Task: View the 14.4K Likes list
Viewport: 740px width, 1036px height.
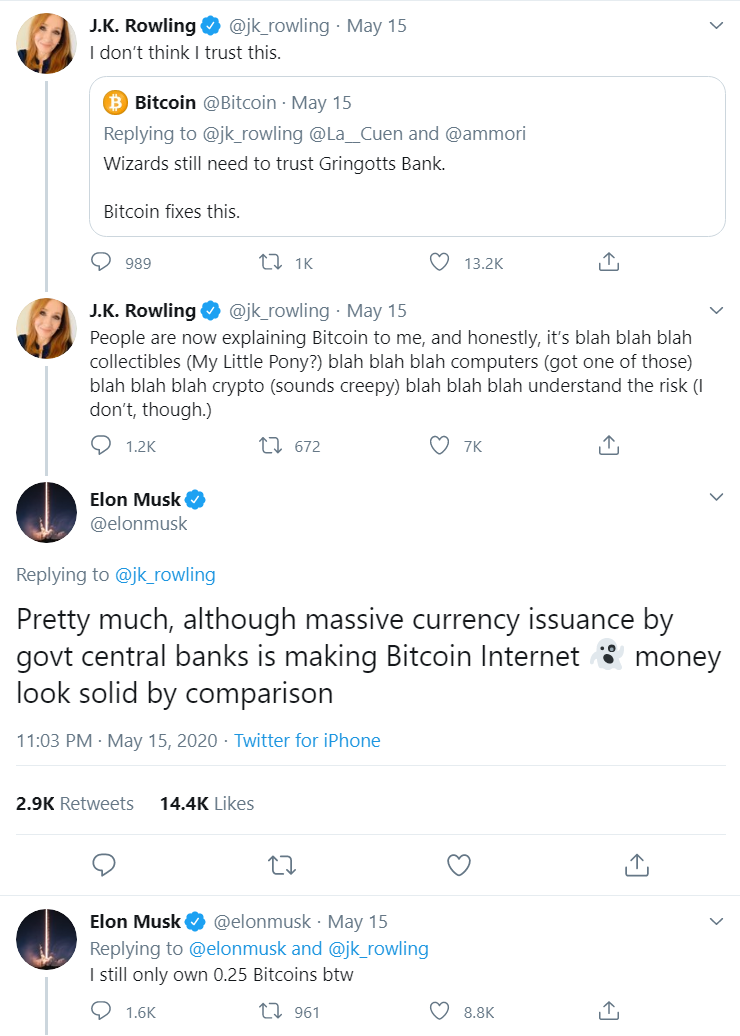Action: [207, 803]
